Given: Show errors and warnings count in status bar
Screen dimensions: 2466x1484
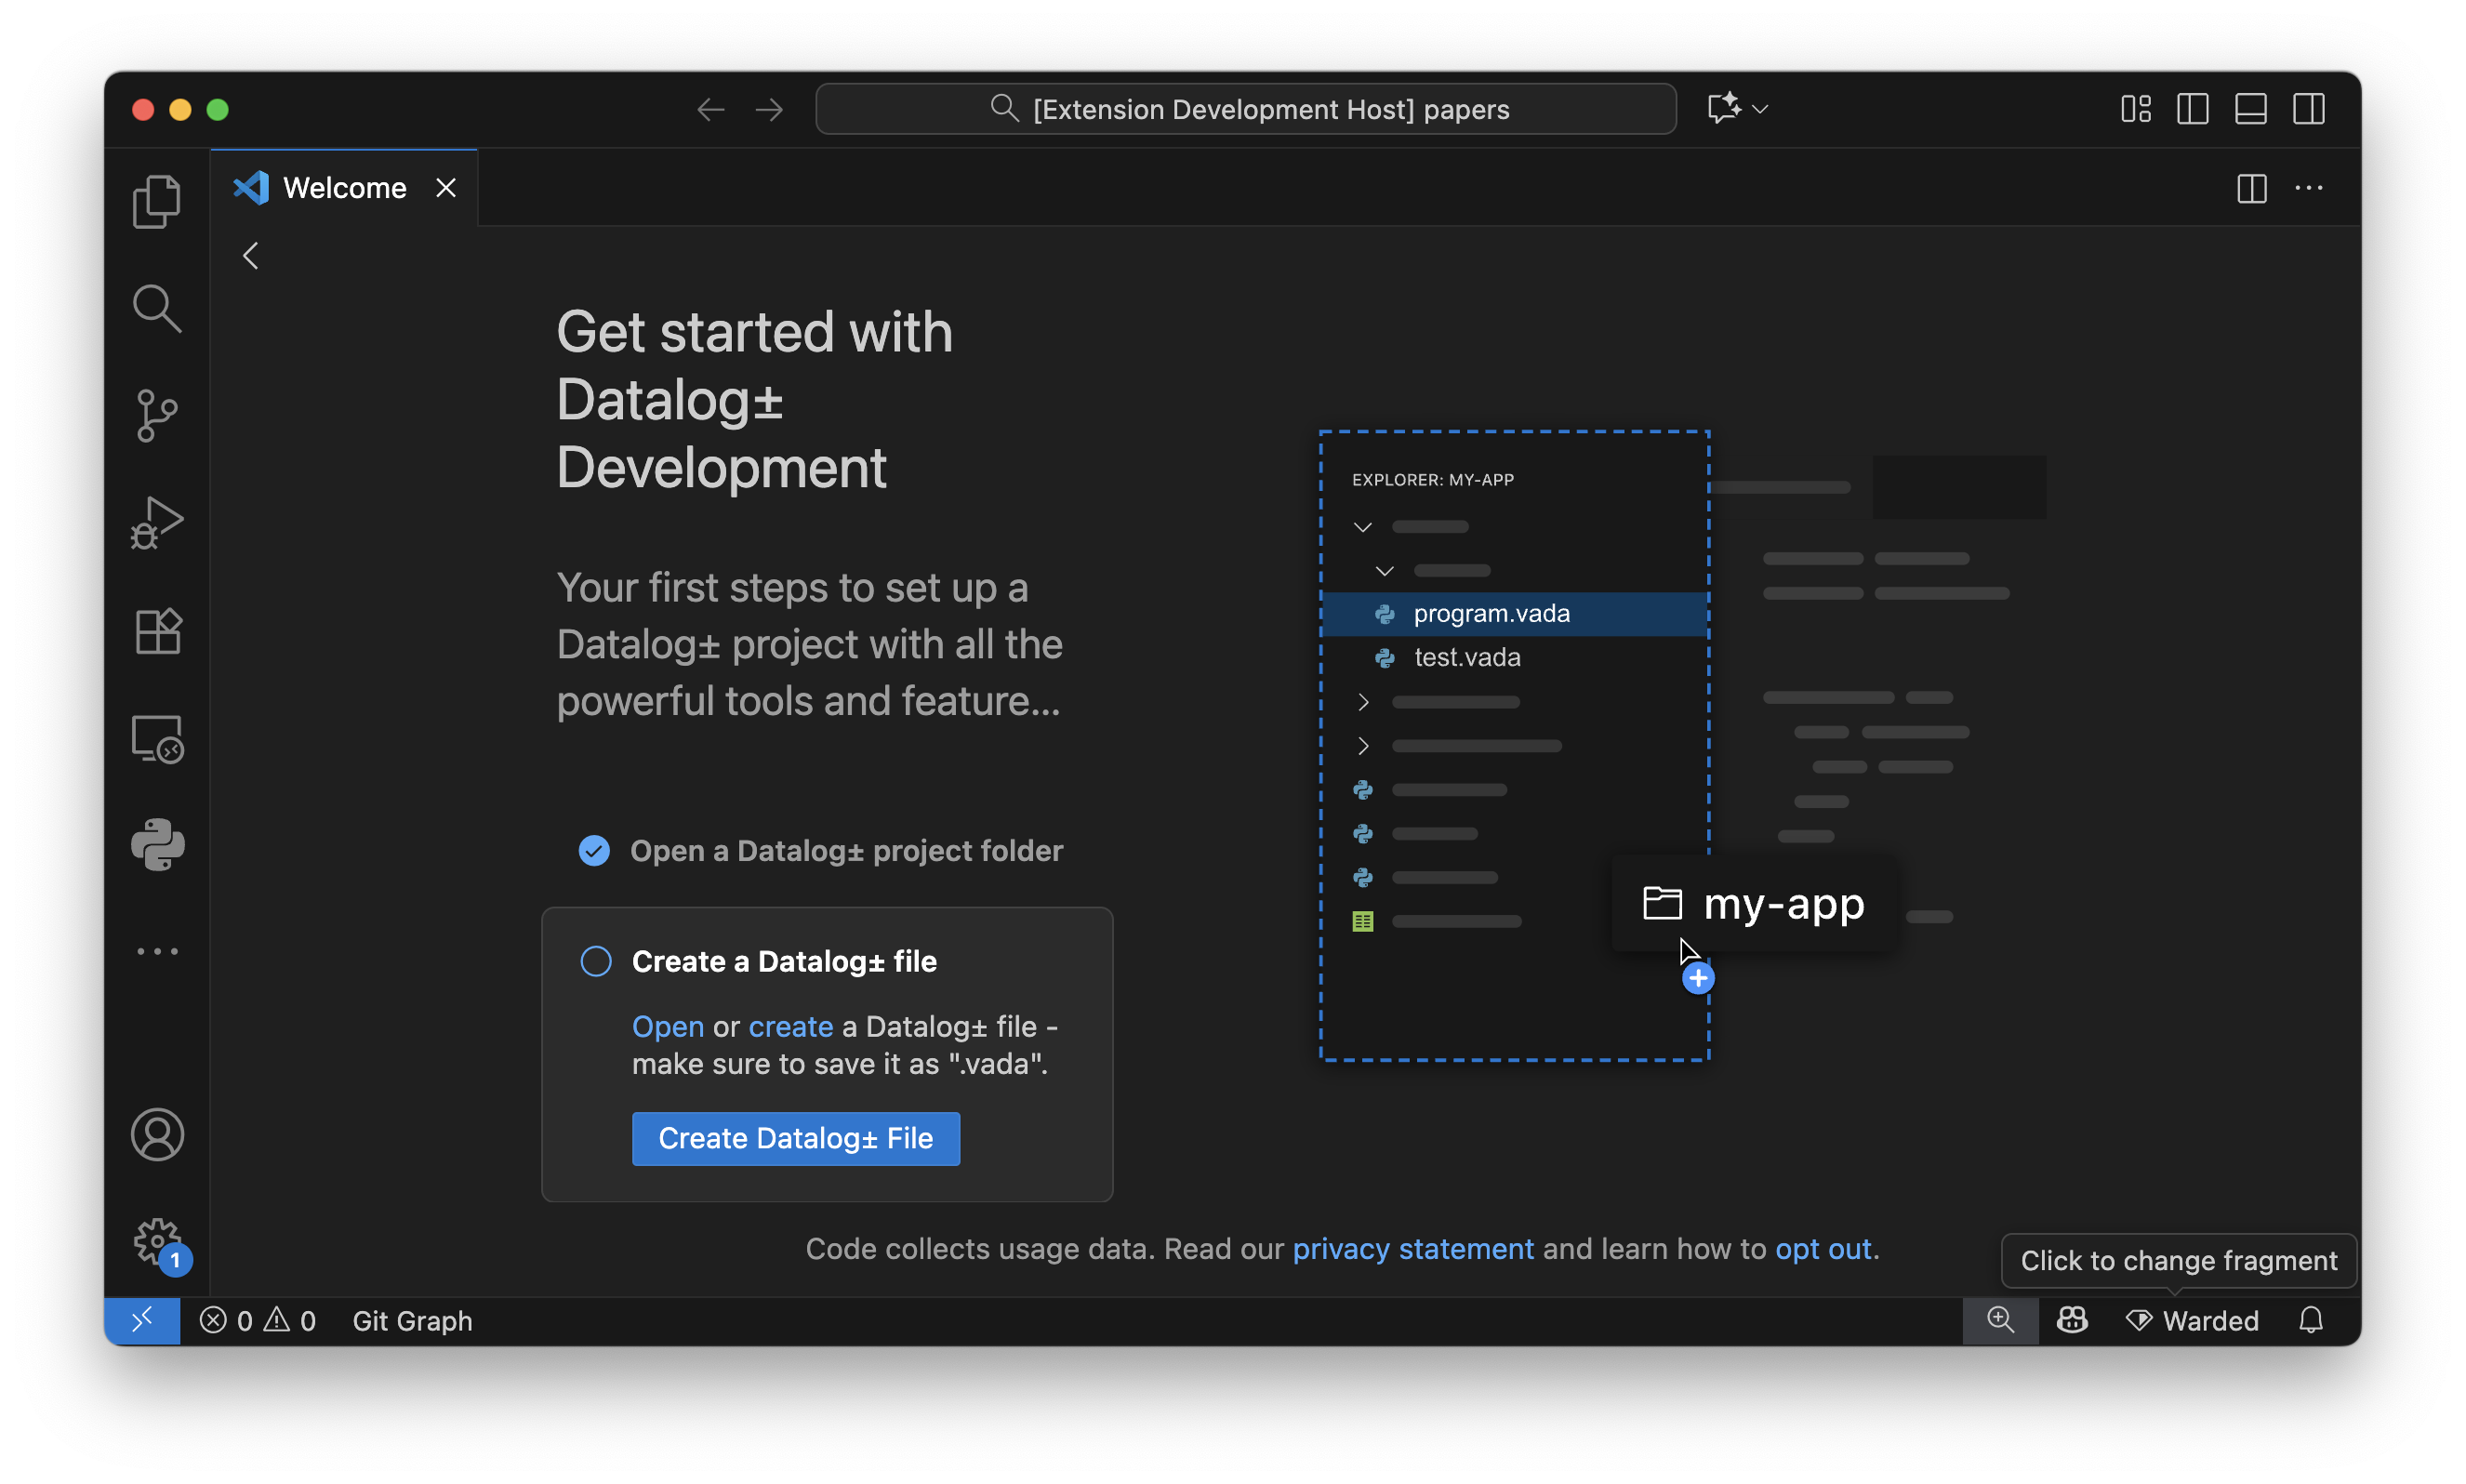Looking at the screenshot, I should (x=257, y=1320).
